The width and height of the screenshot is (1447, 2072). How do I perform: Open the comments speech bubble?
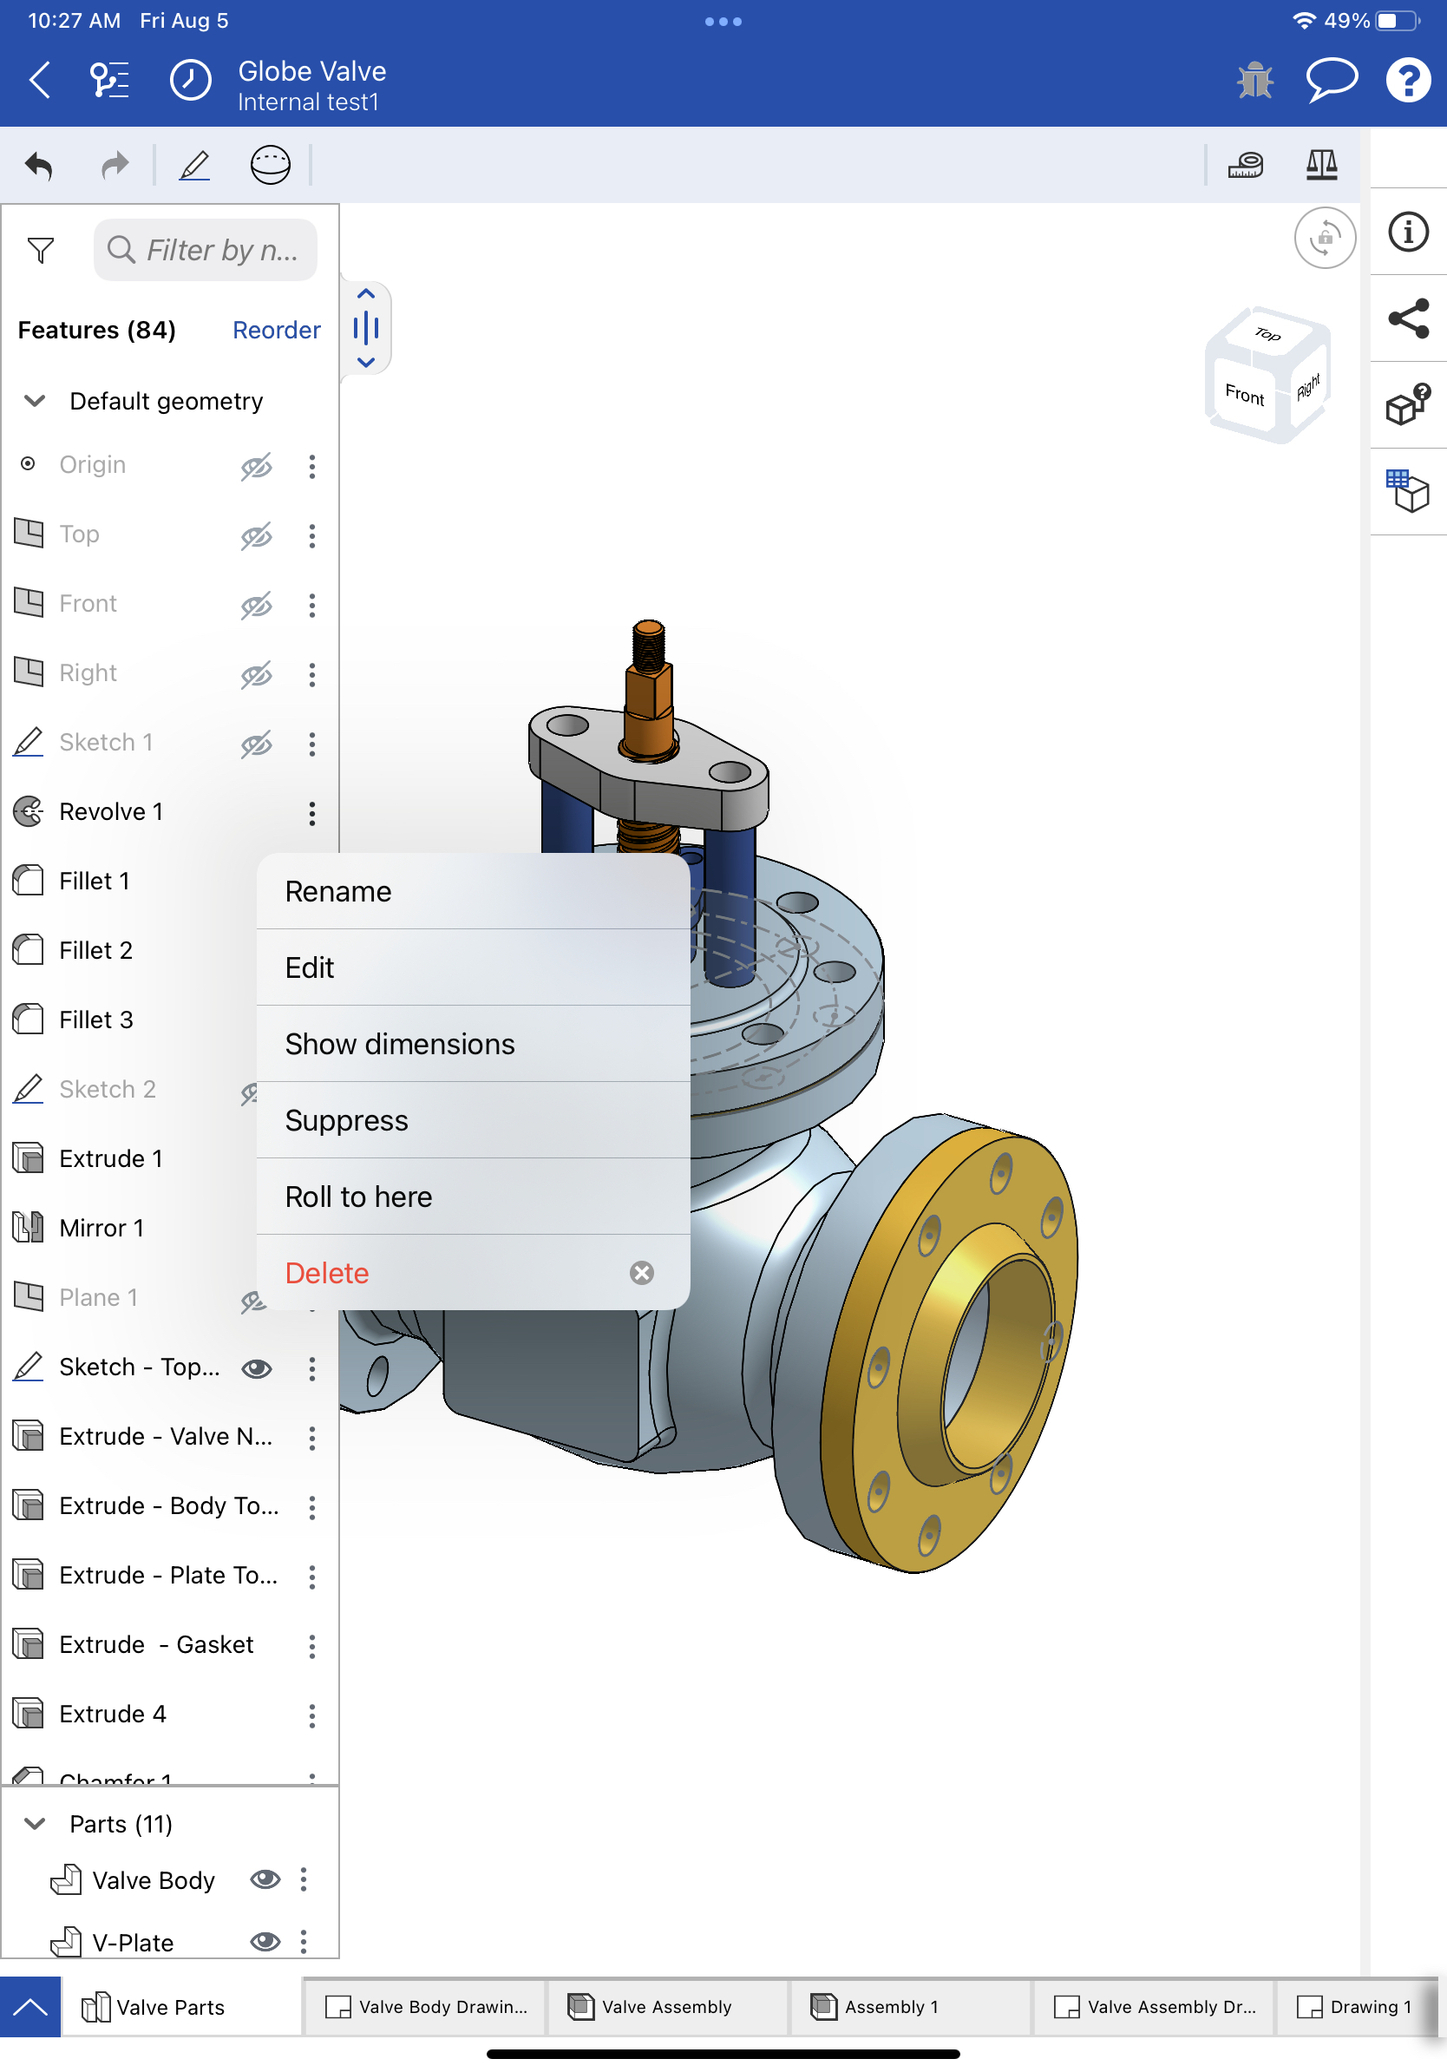[x=1331, y=80]
